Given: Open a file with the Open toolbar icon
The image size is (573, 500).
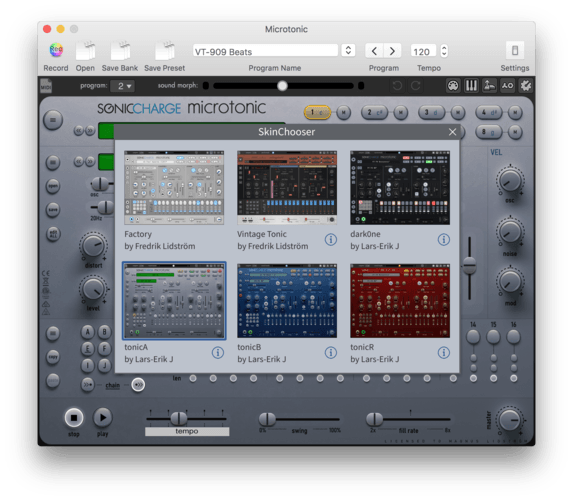Looking at the screenshot, I should coord(85,50).
